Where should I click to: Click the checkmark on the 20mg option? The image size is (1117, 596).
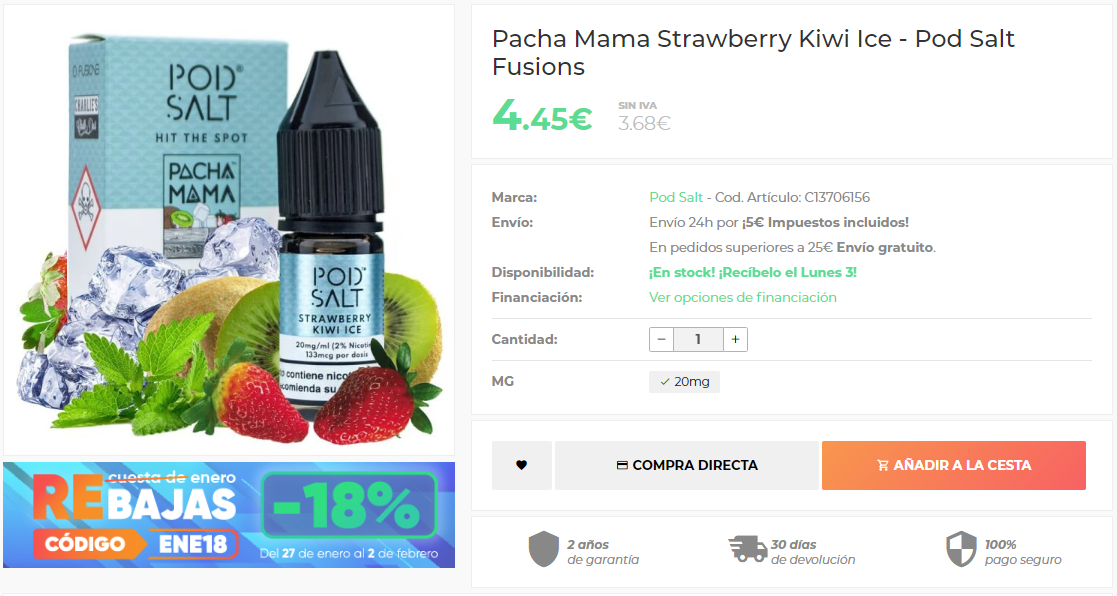665,382
